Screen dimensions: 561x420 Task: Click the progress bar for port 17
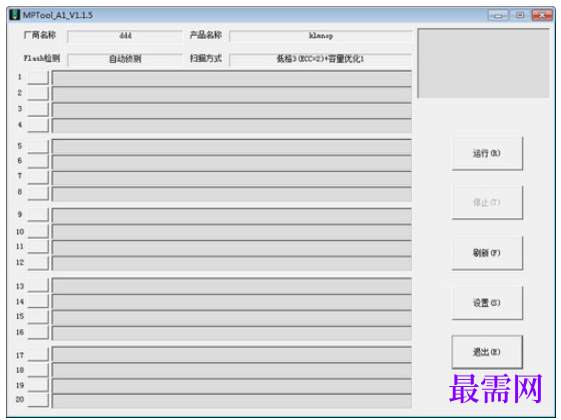pos(231,354)
